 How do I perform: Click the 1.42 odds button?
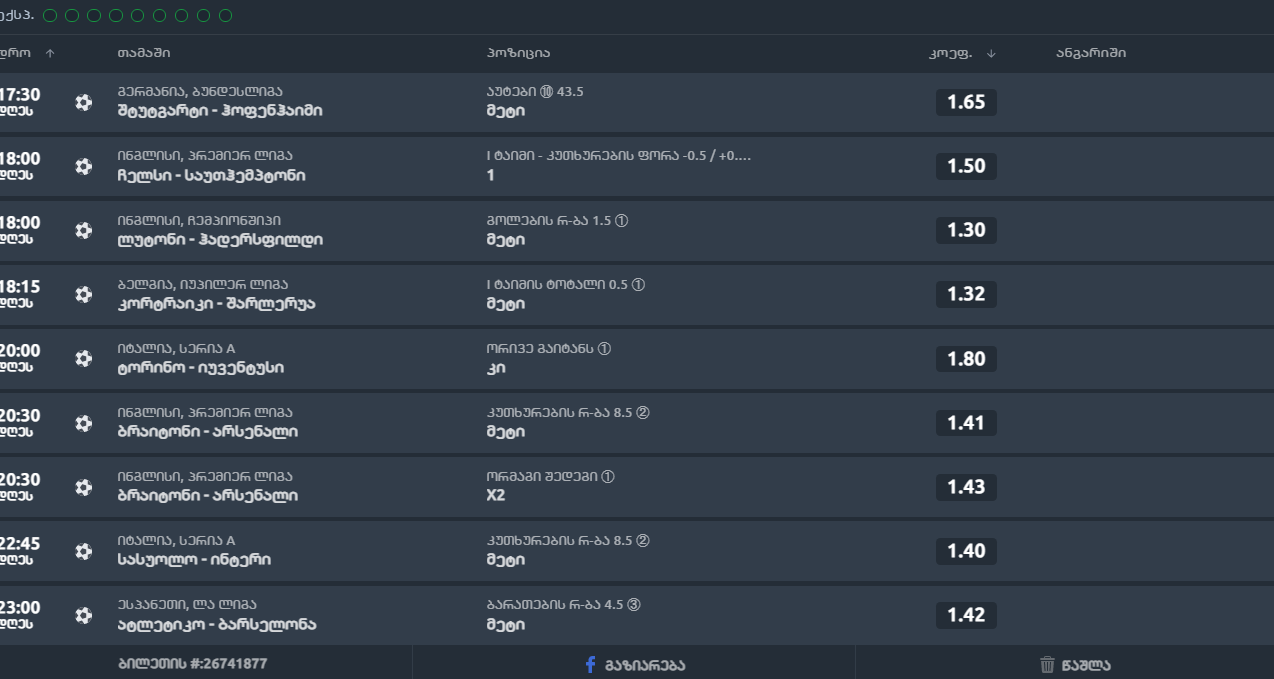point(966,615)
